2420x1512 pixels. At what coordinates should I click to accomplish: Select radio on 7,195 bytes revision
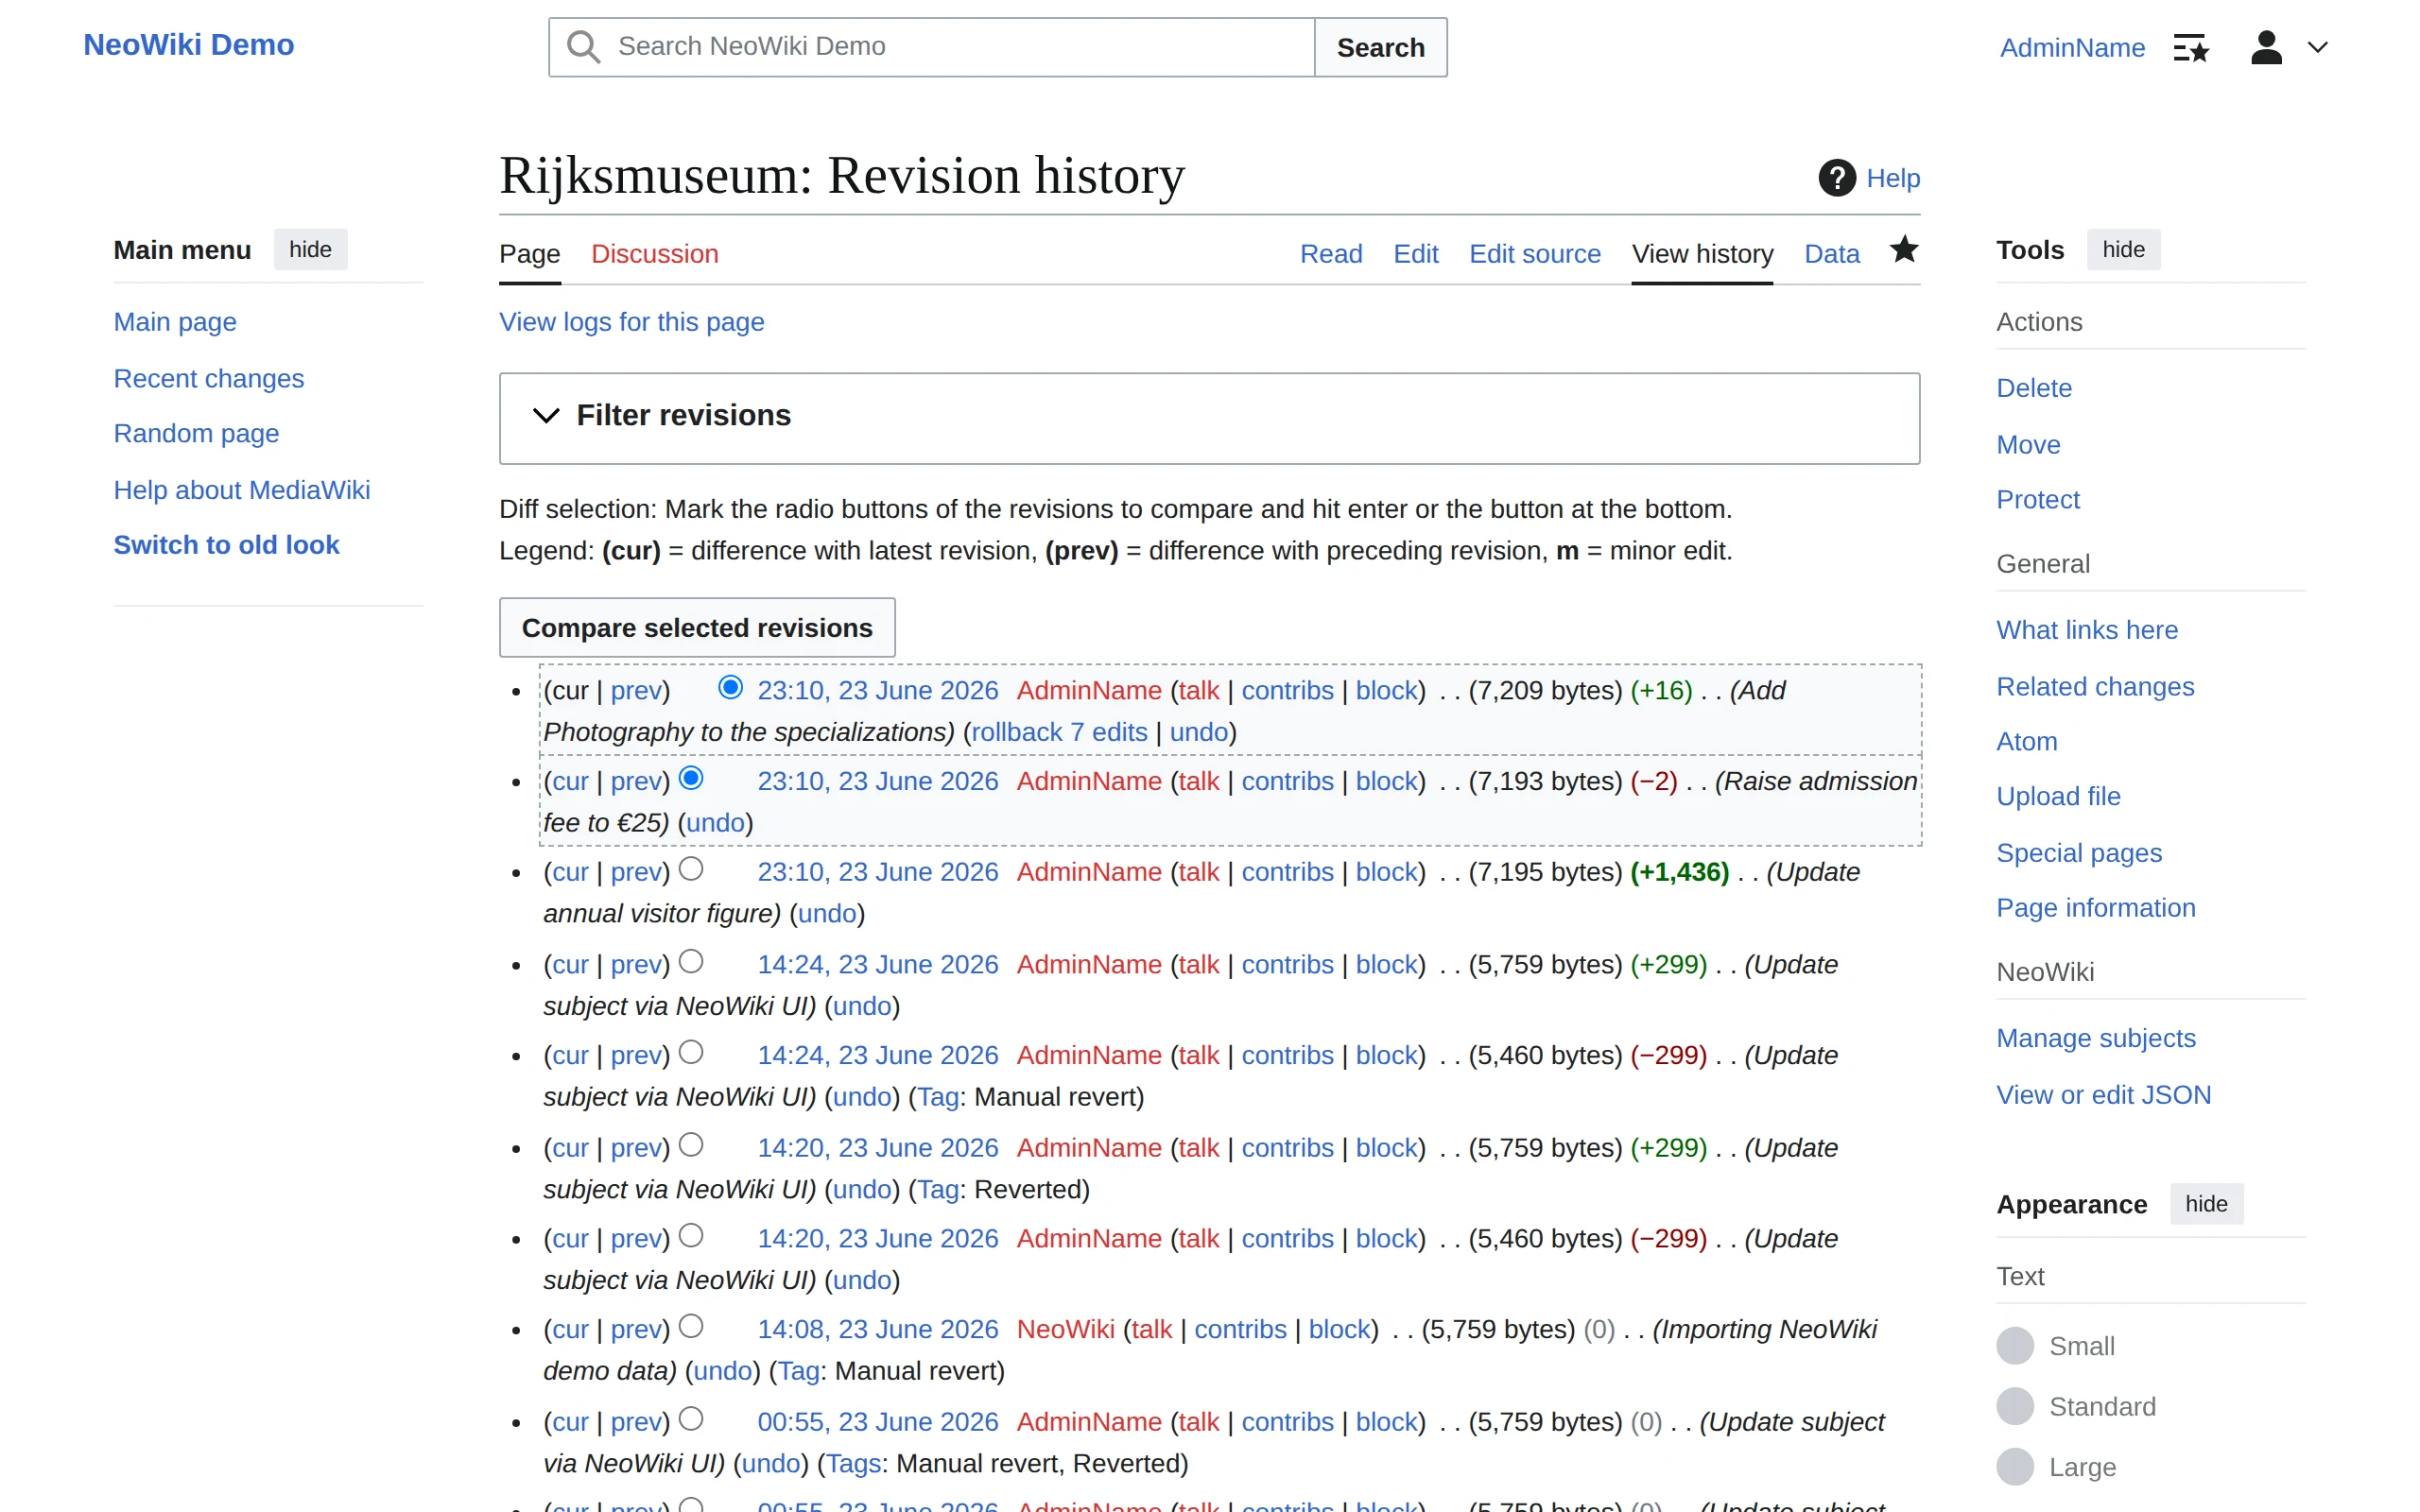pos(691,869)
